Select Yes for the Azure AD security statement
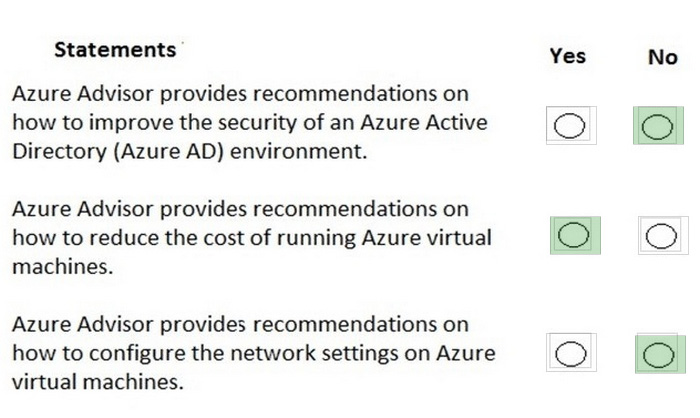 coord(572,127)
